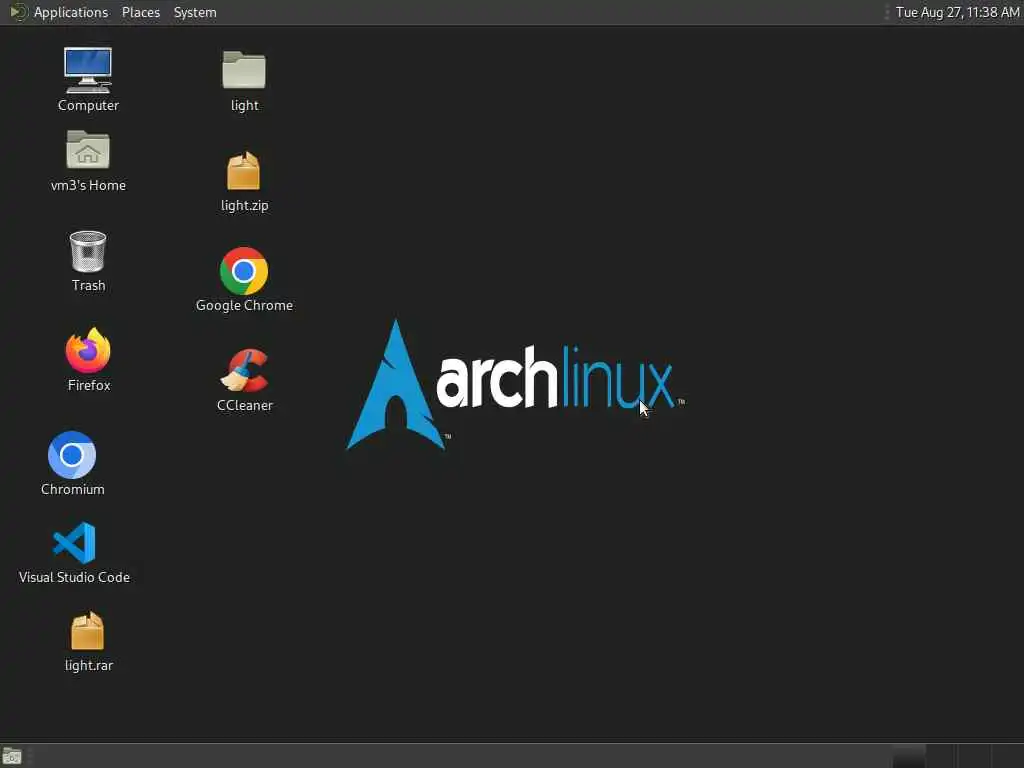Select the Visual Studio Code icon
Viewport: 1024px width, 768px height.
pos(74,543)
